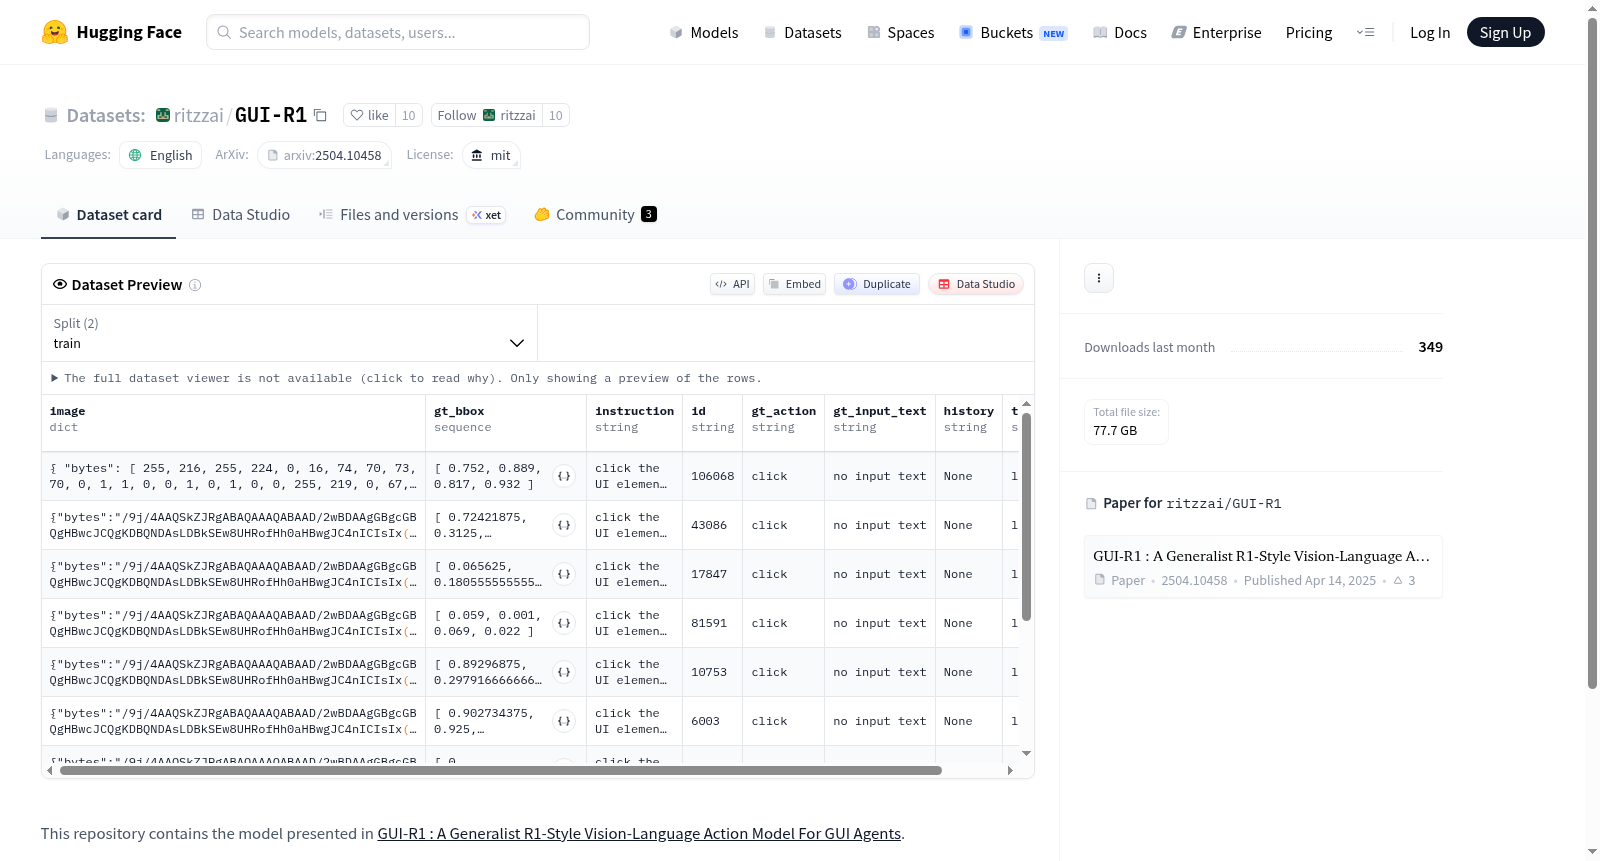The height and width of the screenshot is (861, 1600).
Task: Go to Models in the top navigation
Action: point(704,32)
